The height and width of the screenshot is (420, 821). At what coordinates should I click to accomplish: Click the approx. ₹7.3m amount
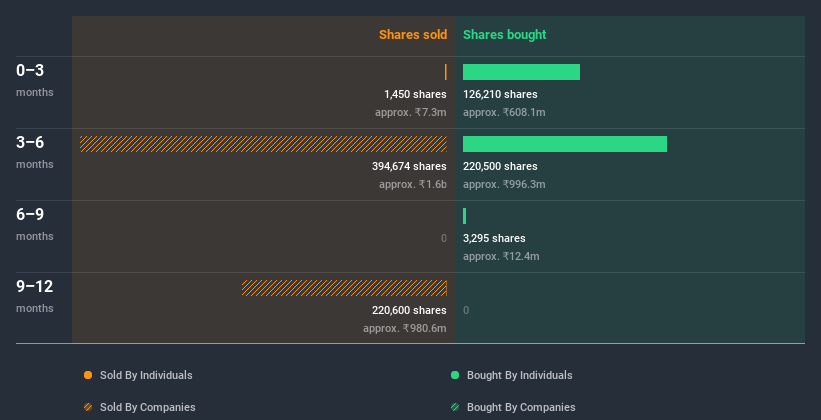(411, 112)
